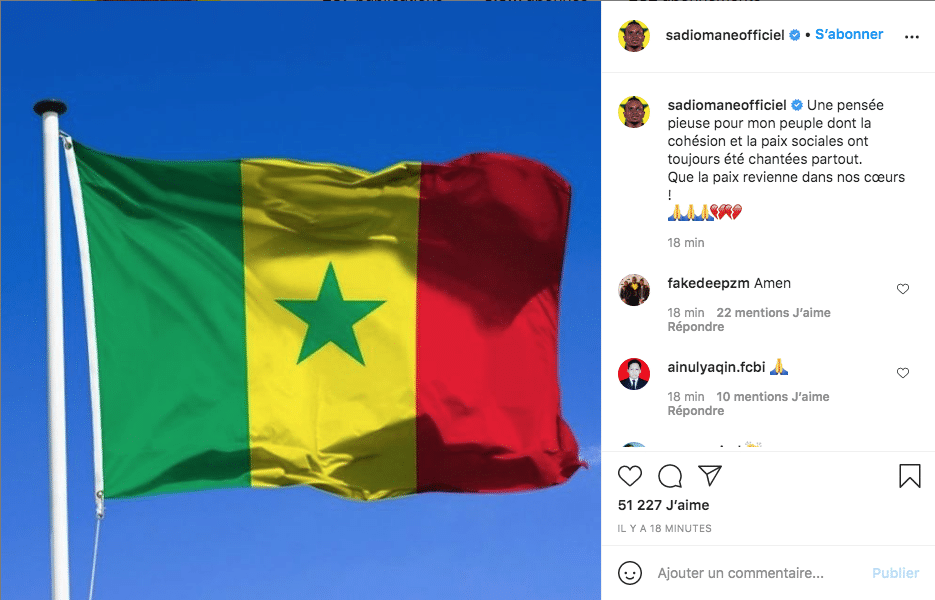Like the post with heart icon

(x=630, y=476)
